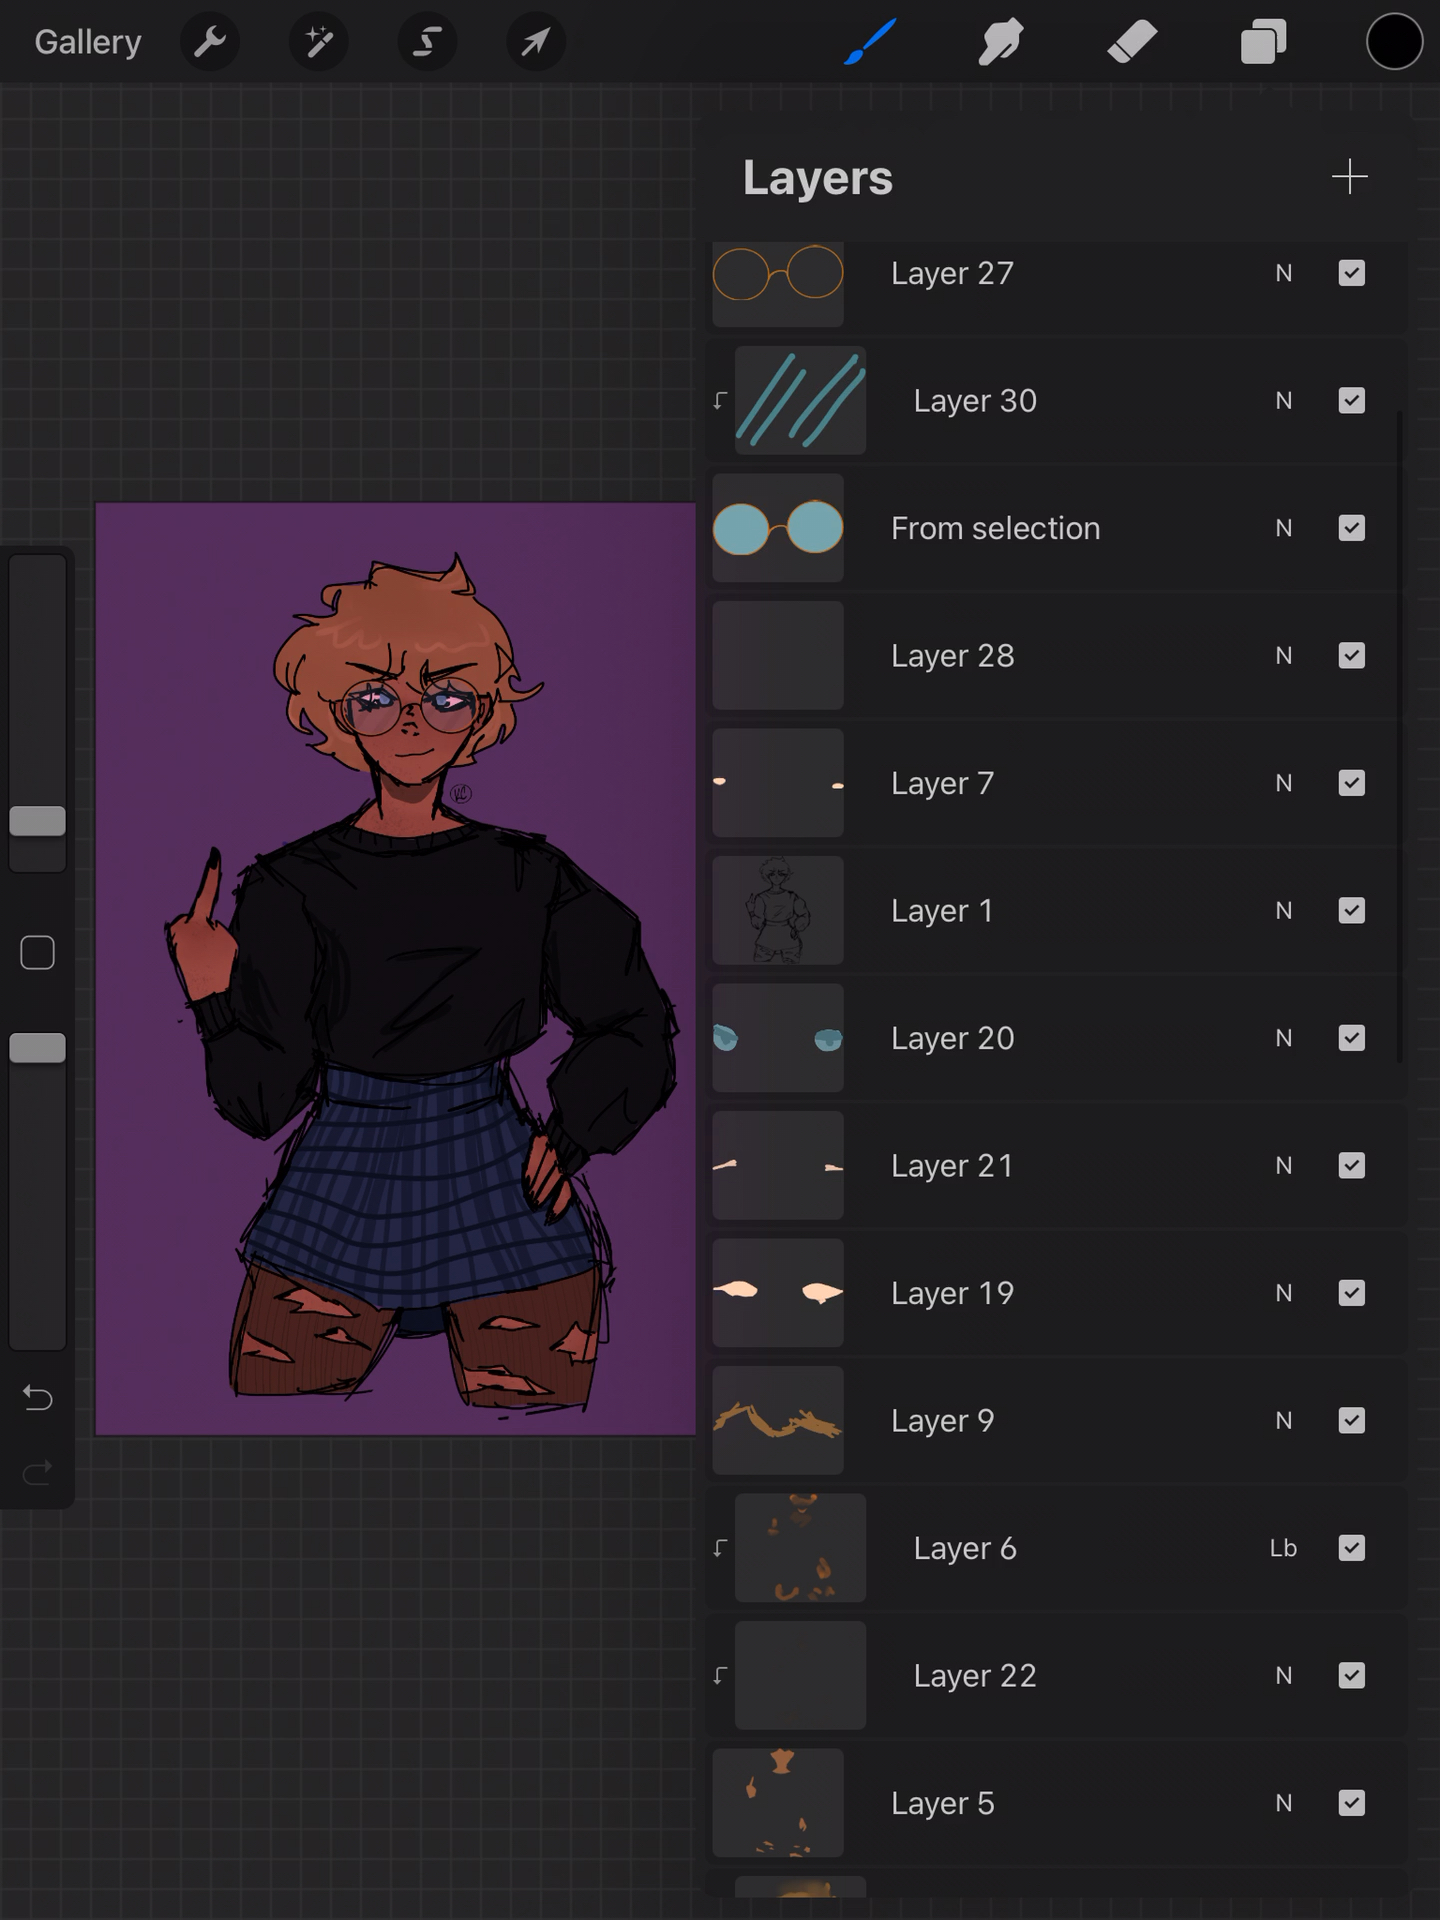Select Layer 30 teal streaks thumbnail
This screenshot has height=1920, width=1440.
point(800,401)
